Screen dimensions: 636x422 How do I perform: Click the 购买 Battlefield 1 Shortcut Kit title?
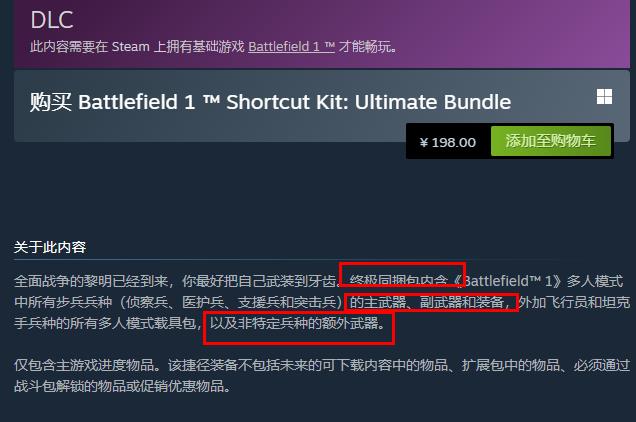coord(270,102)
